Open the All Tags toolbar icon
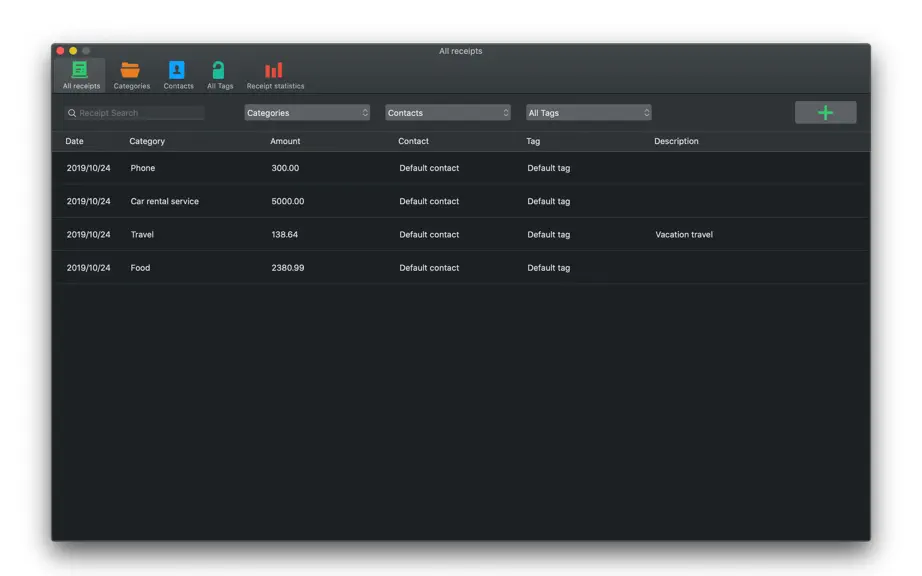The height and width of the screenshot is (576, 922). [x=218, y=70]
